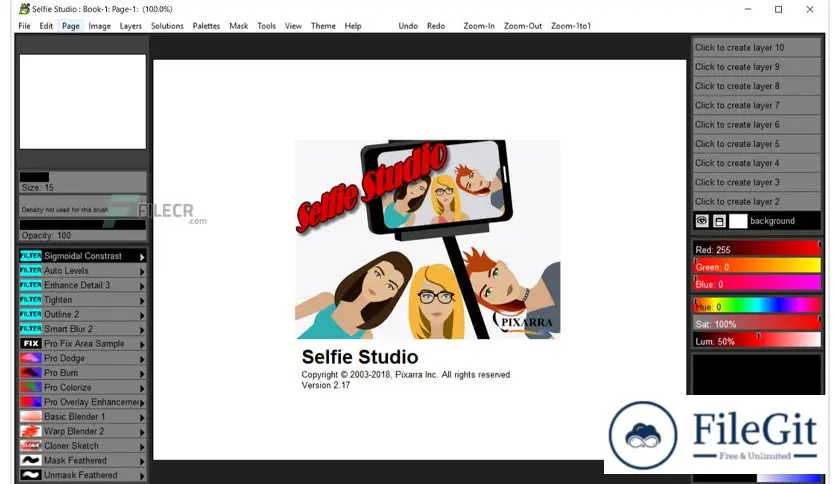Click to create layer 8
This screenshot has width=836, height=484.
point(756,86)
